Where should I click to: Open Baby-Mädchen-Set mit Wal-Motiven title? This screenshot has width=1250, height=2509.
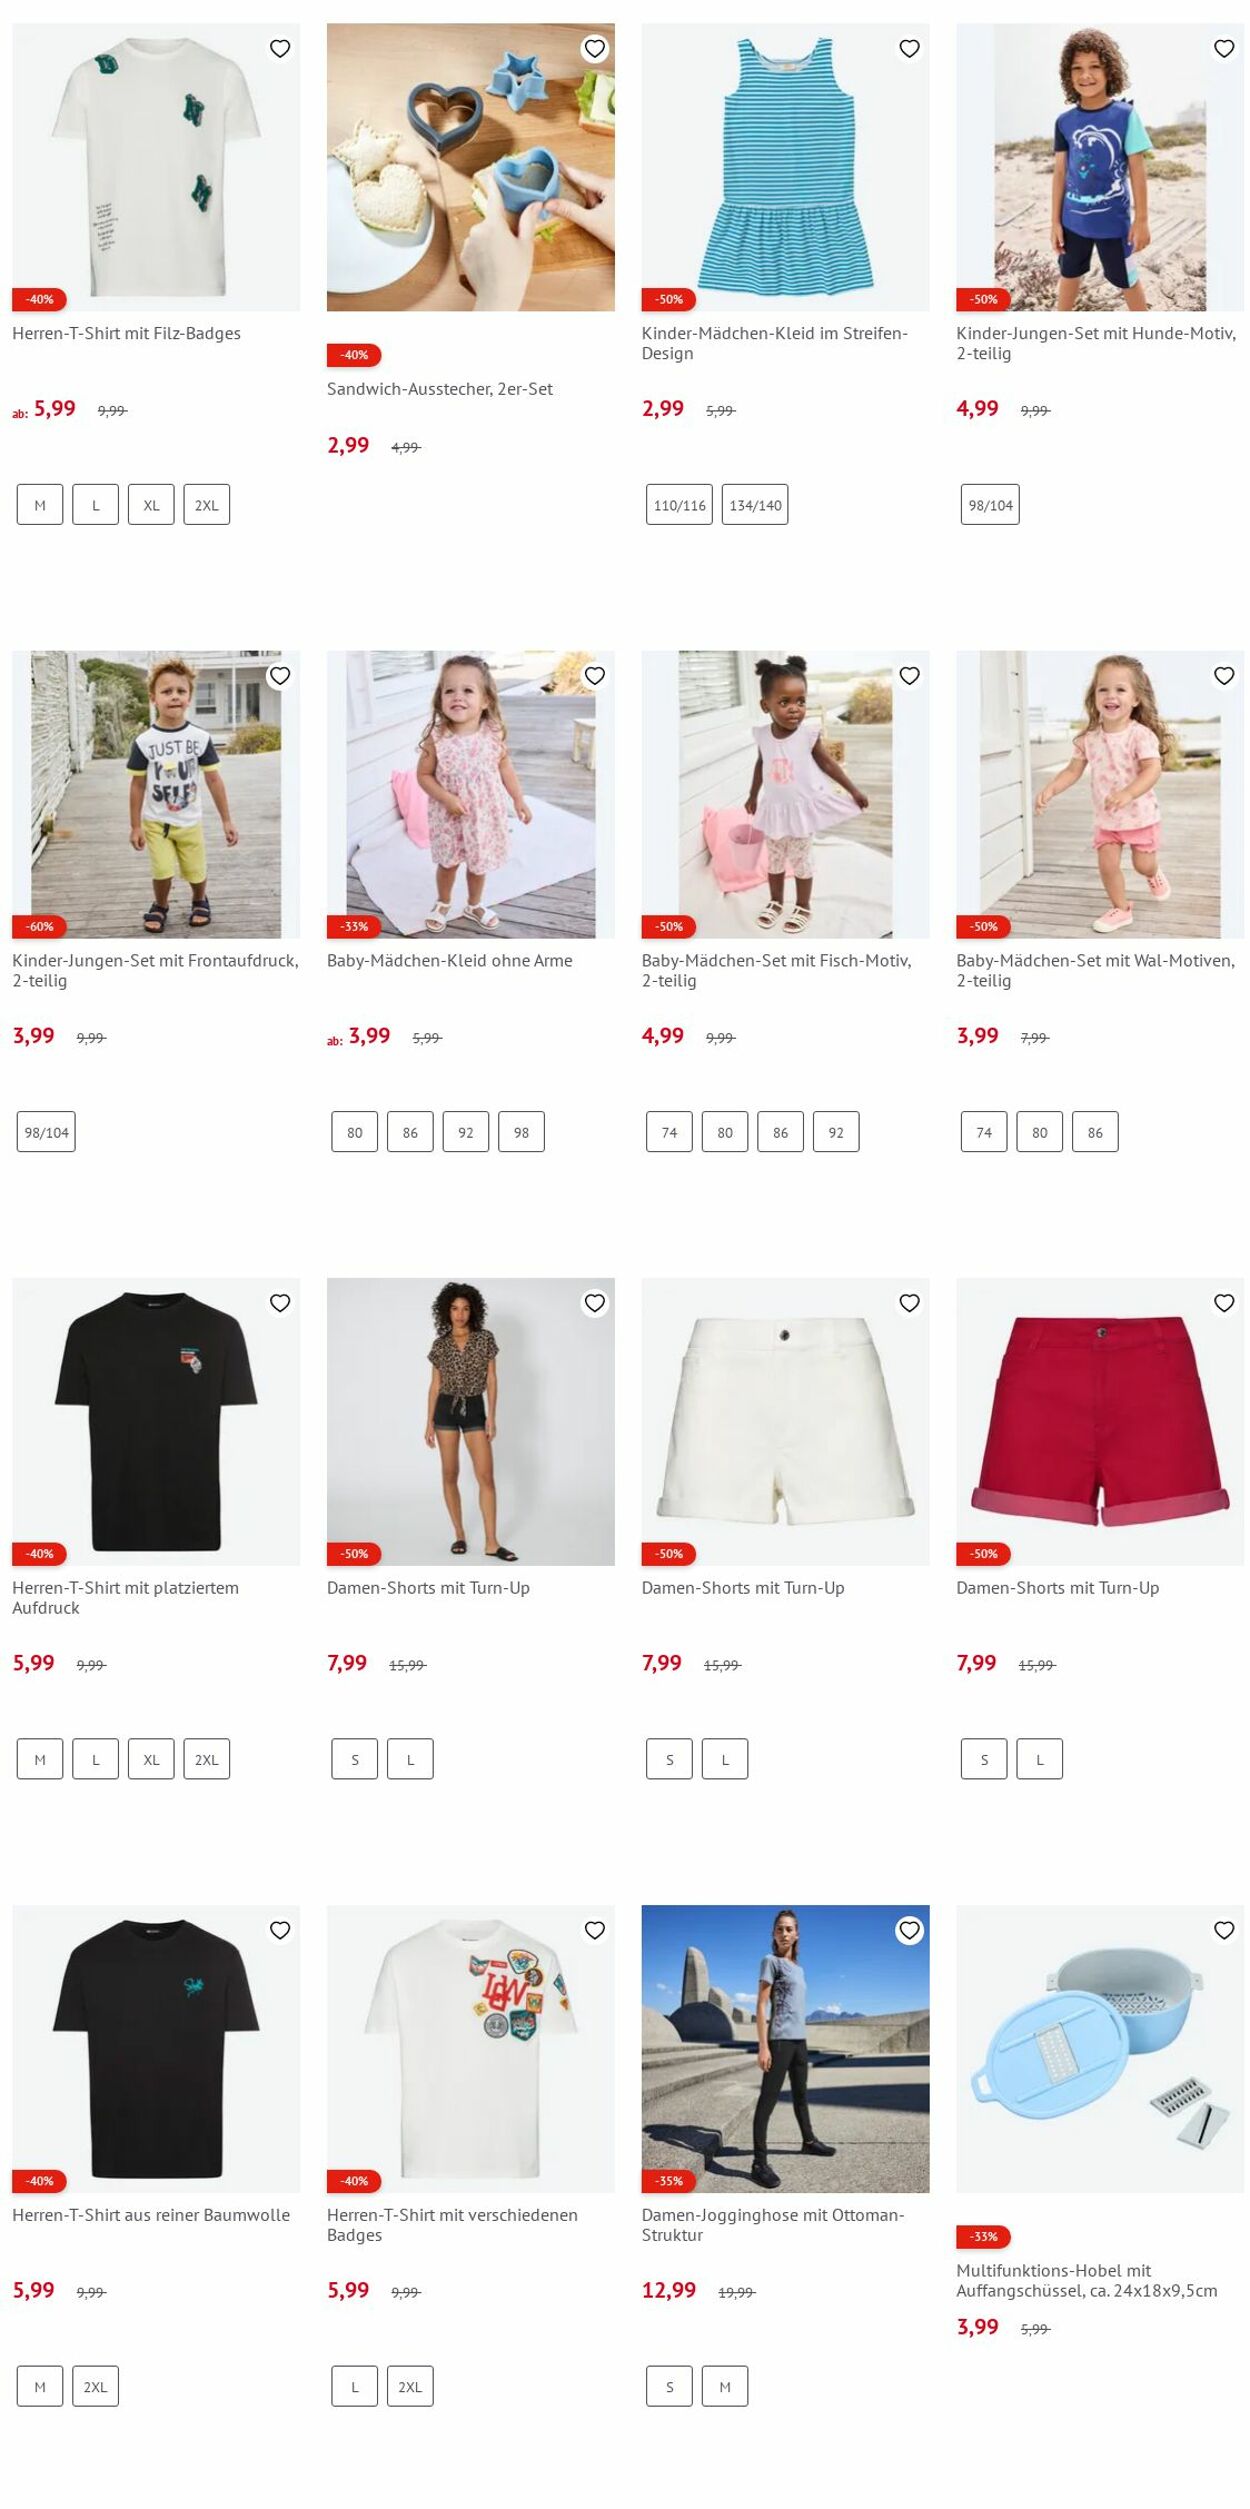tap(1096, 970)
